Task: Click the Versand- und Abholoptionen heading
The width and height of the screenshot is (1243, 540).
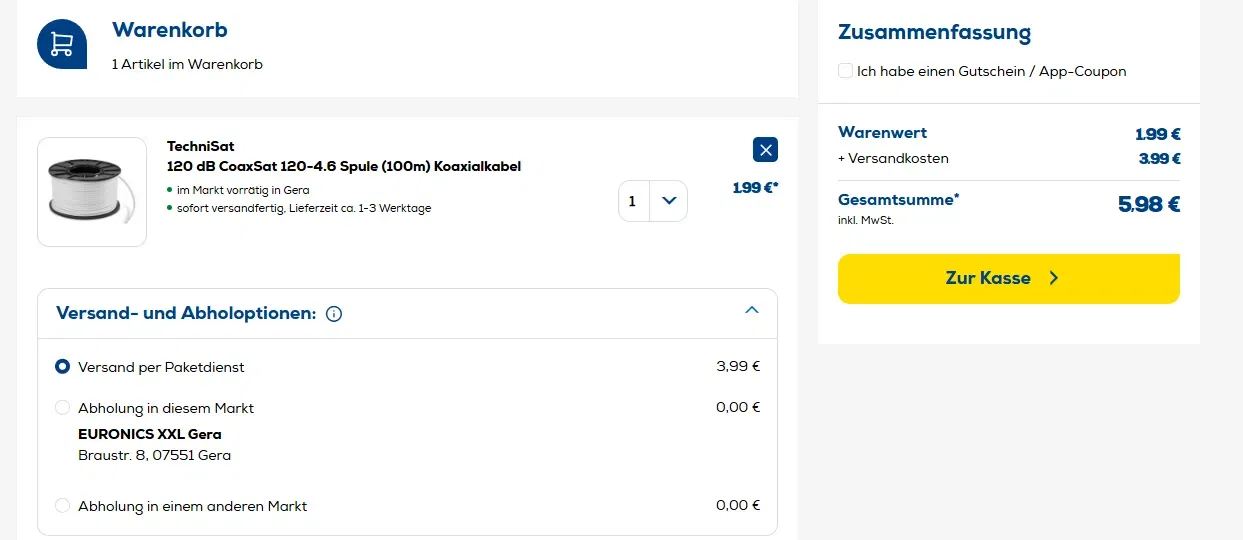Action: coord(186,313)
